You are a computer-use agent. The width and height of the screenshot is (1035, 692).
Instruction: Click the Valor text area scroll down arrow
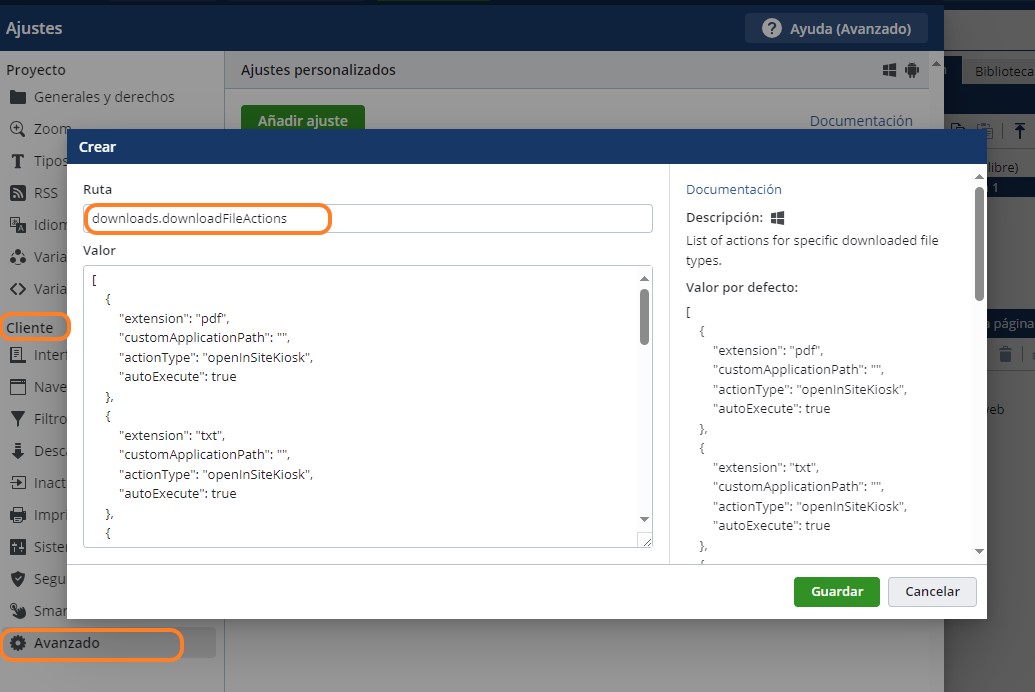pyautogui.click(x=645, y=519)
